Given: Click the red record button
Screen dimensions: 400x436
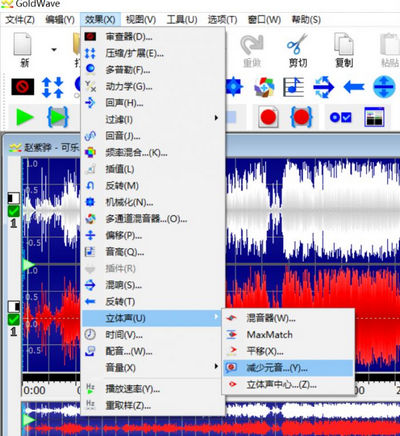Looking at the screenshot, I should [x=269, y=117].
